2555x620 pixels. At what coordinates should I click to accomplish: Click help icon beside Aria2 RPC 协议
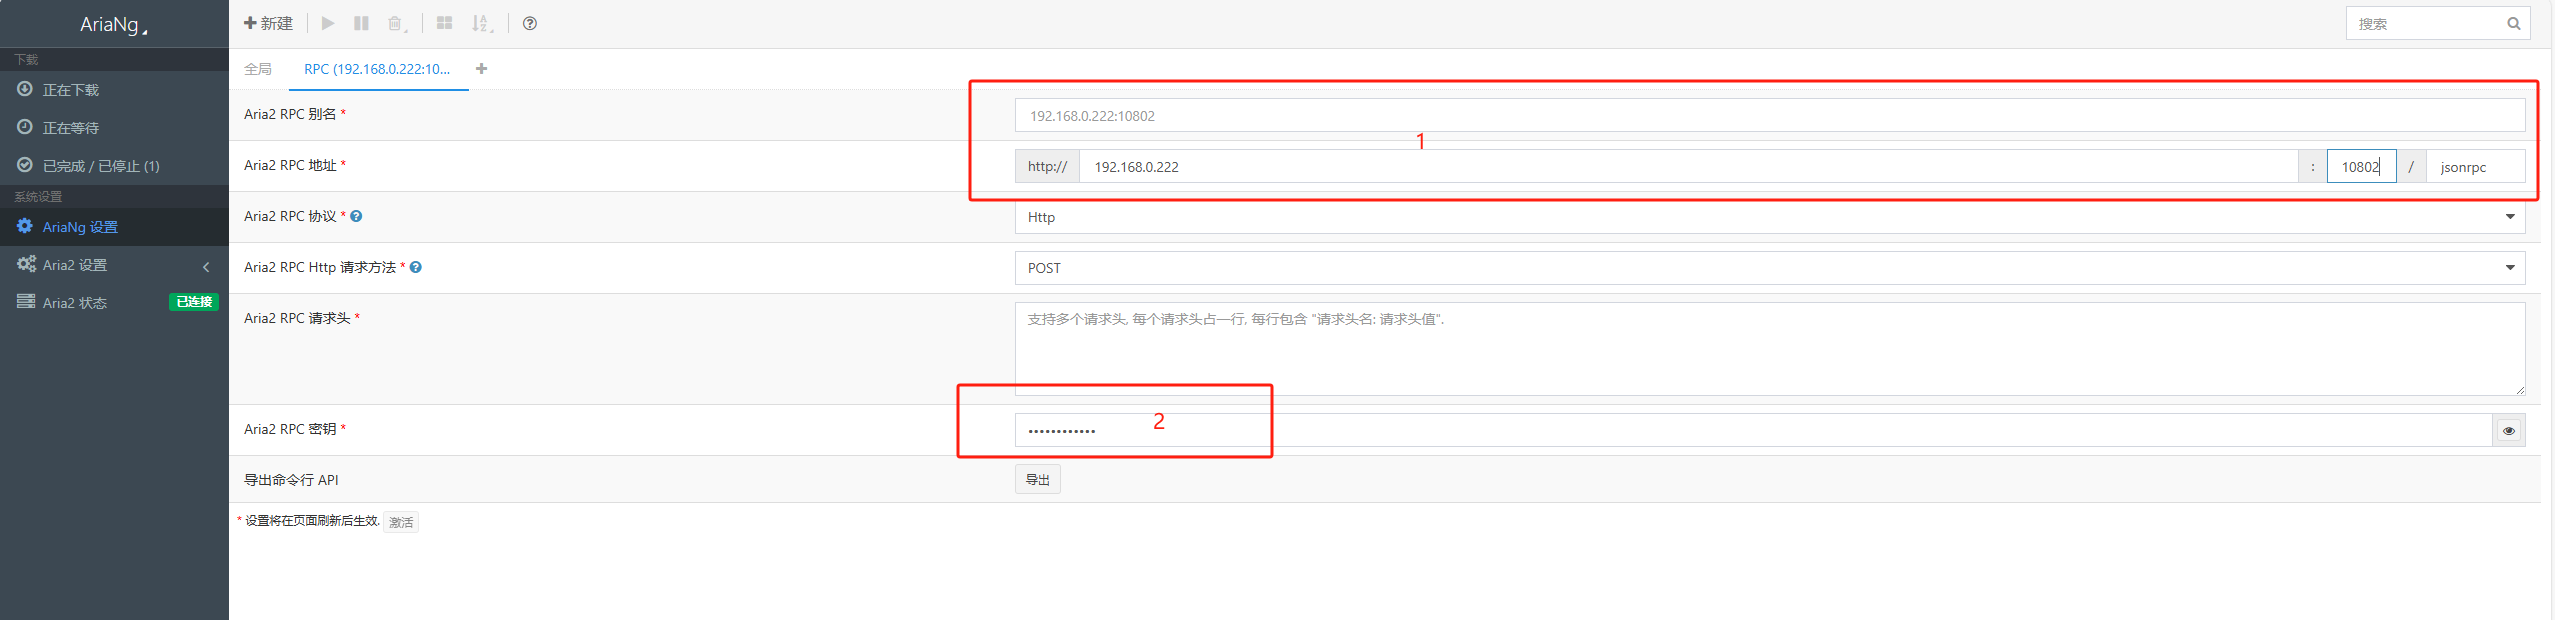(x=356, y=216)
